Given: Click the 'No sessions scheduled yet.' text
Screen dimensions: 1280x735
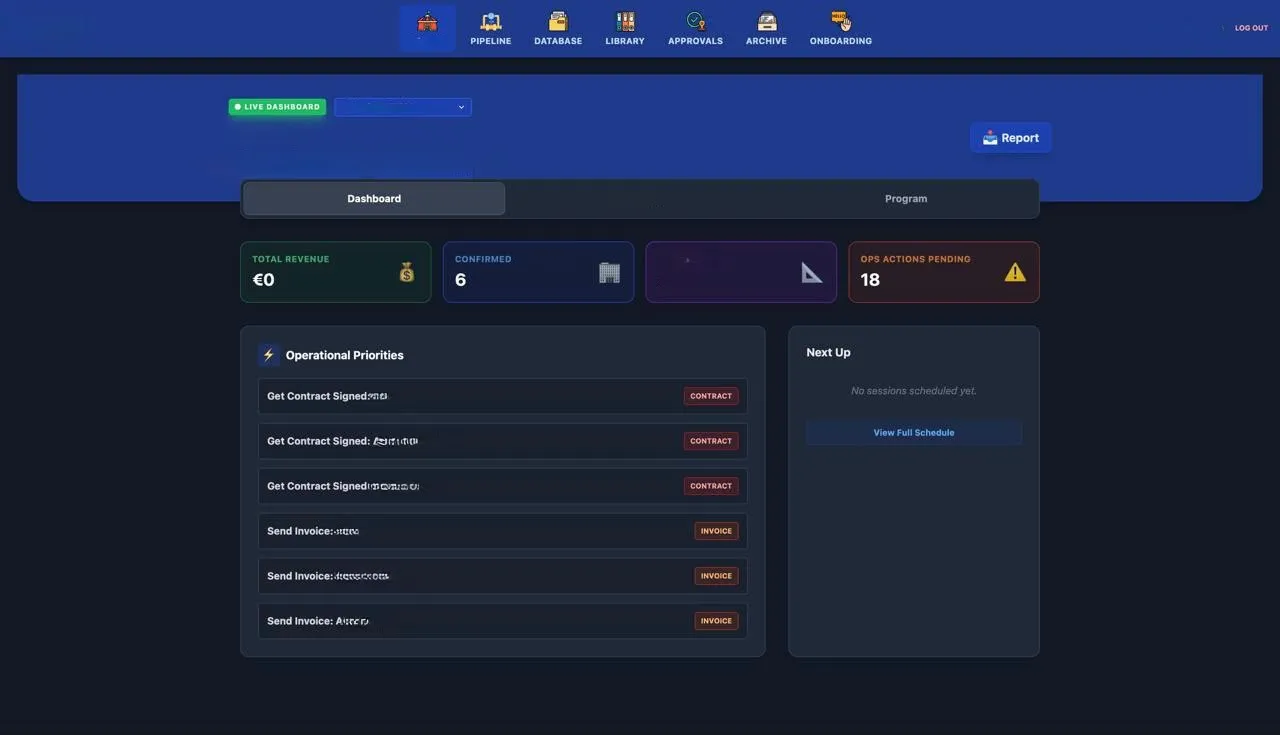Looking at the screenshot, I should point(914,391).
